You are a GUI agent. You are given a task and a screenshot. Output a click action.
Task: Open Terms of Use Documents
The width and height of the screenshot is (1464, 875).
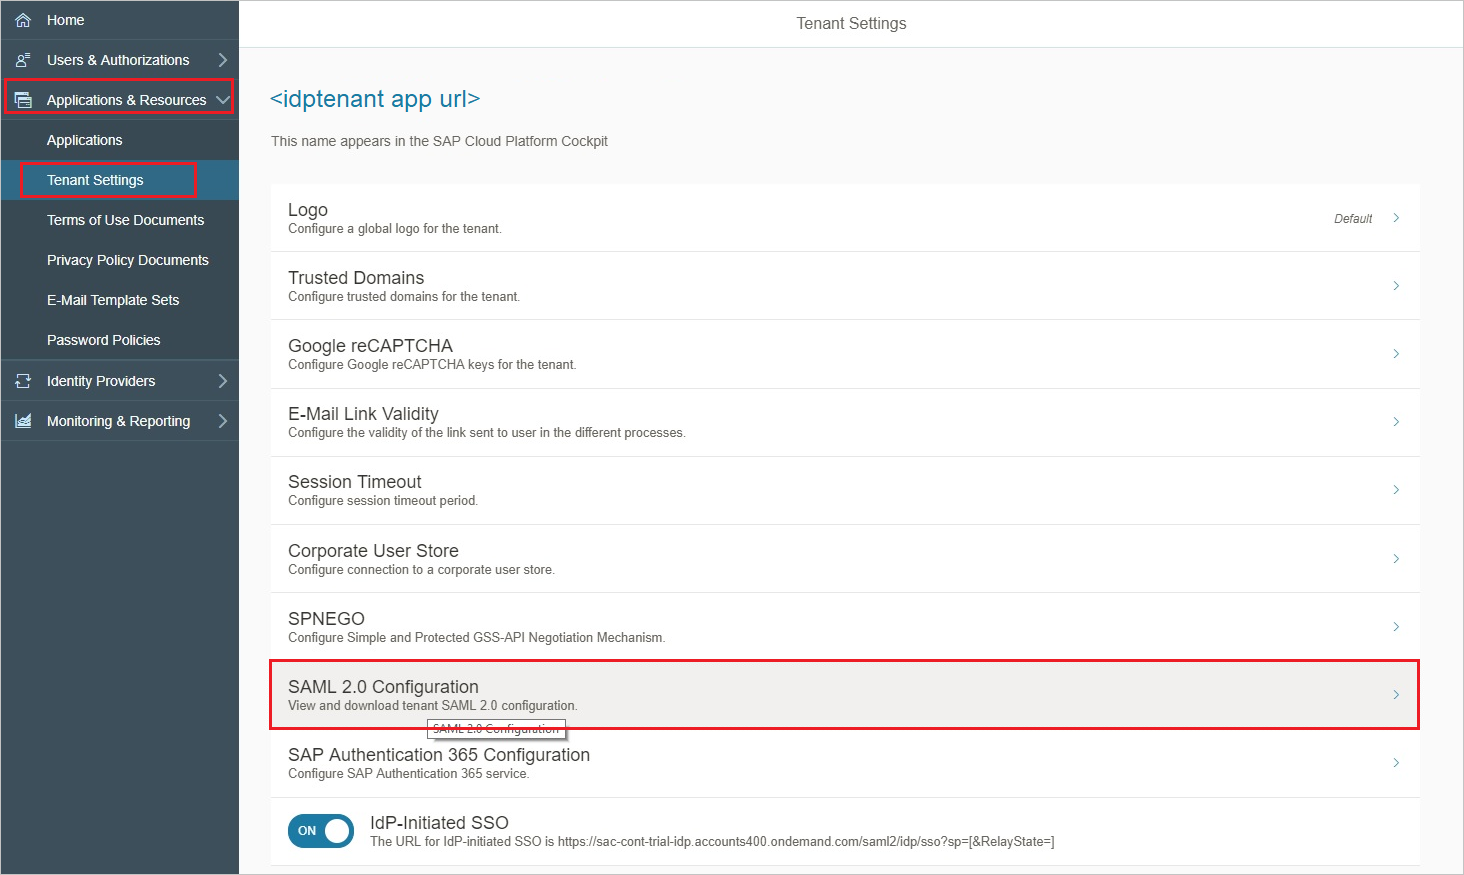tap(125, 219)
